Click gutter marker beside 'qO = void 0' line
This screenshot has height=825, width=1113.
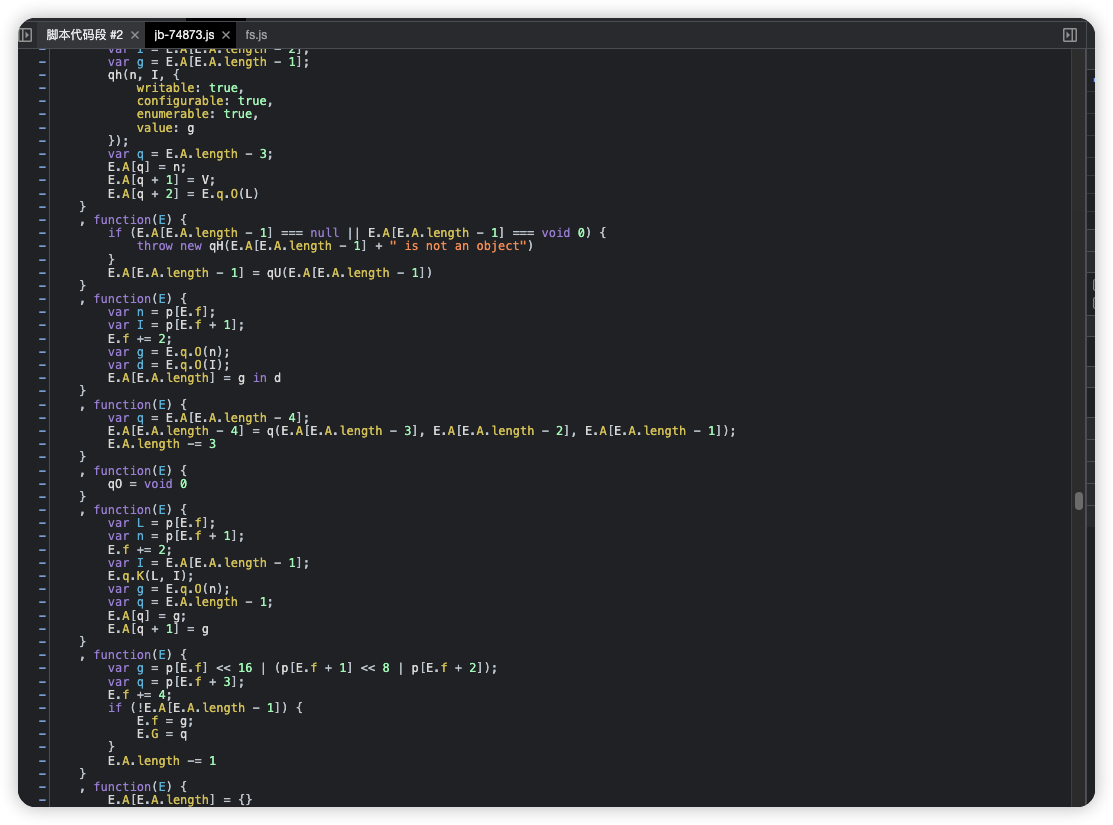click(x=42, y=484)
